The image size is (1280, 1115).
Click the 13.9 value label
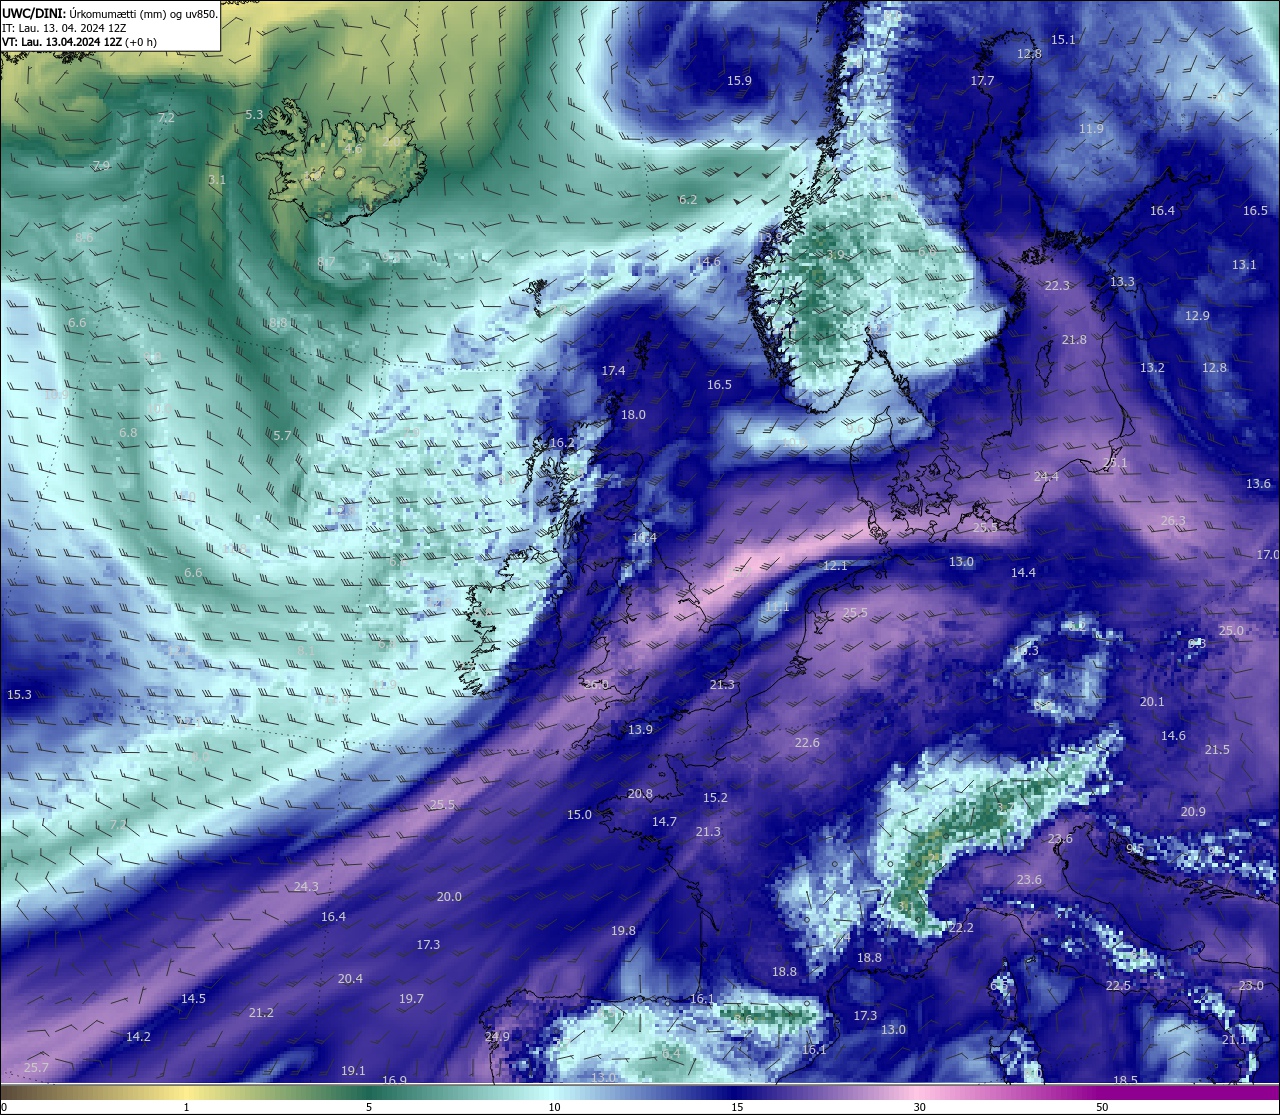(640, 730)
